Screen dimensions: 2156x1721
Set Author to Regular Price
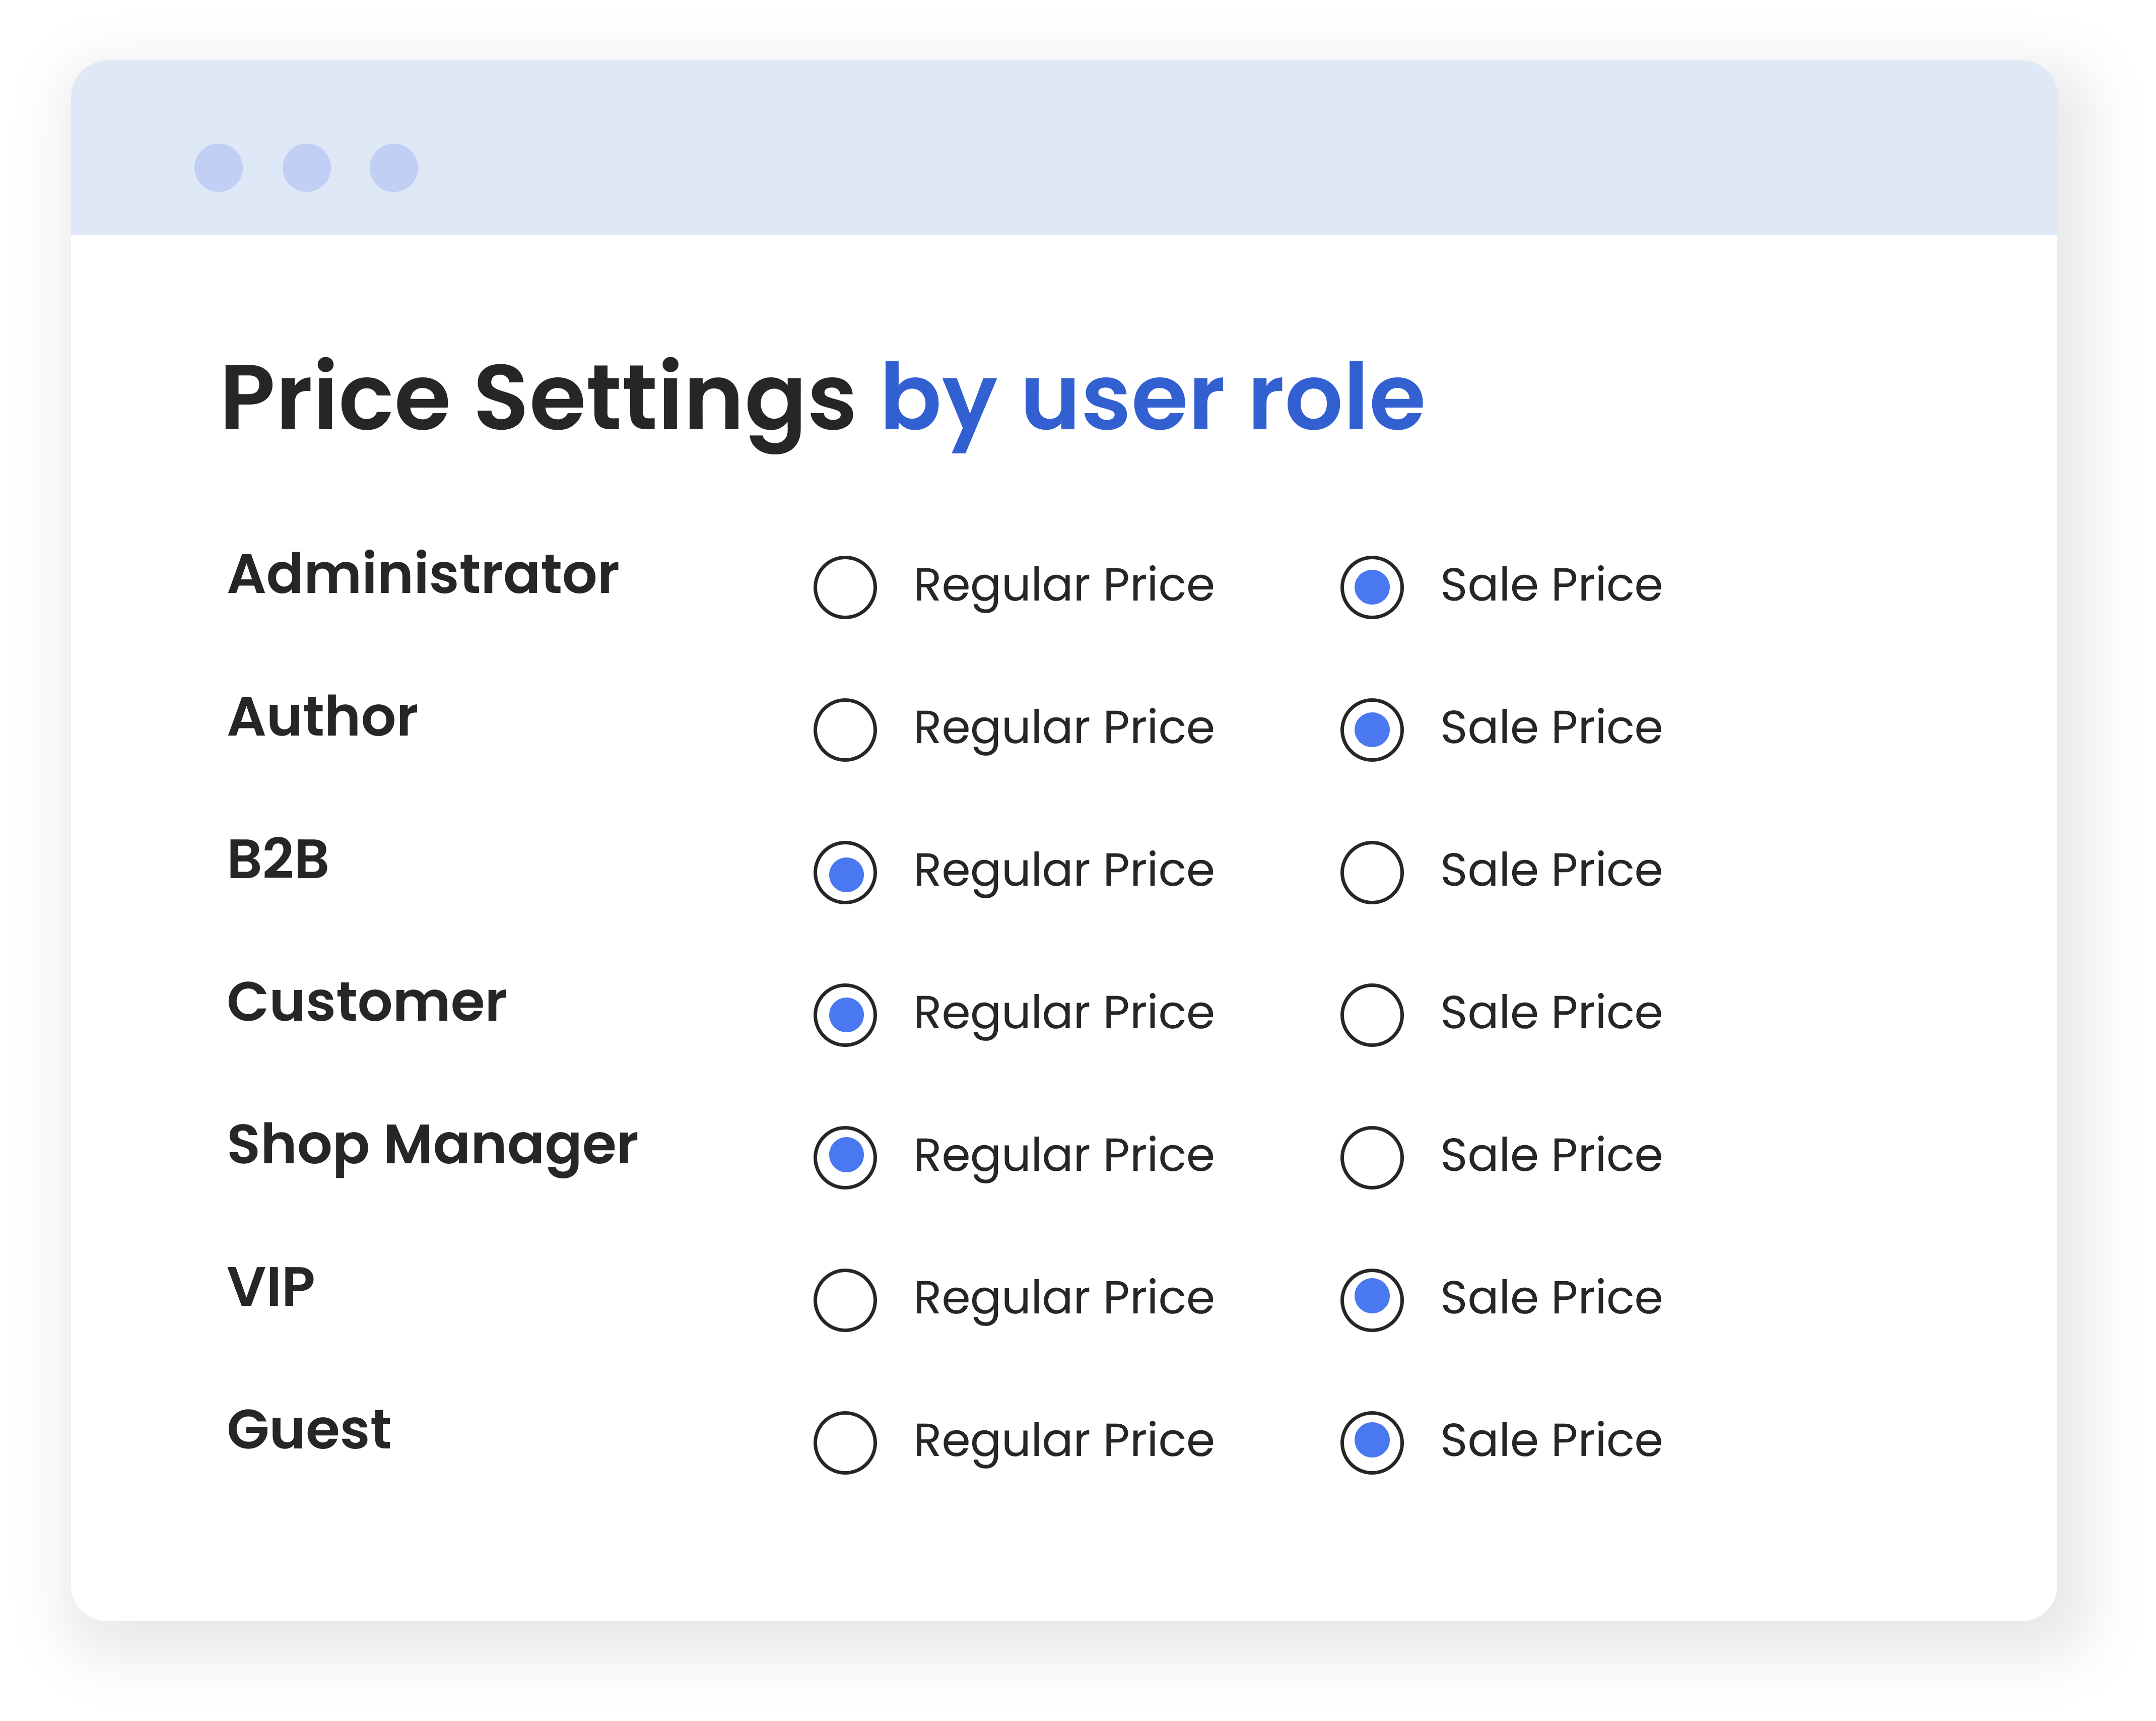[x=845, y=729]
